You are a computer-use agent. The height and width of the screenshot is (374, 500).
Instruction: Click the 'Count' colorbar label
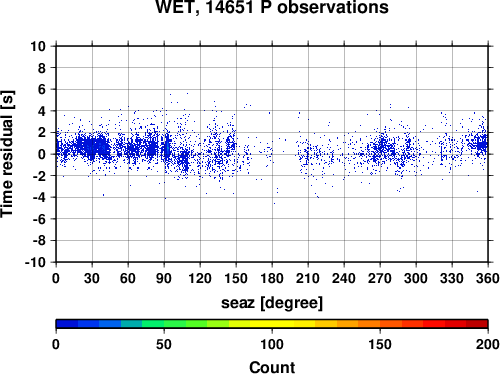(x=272, y=367)
